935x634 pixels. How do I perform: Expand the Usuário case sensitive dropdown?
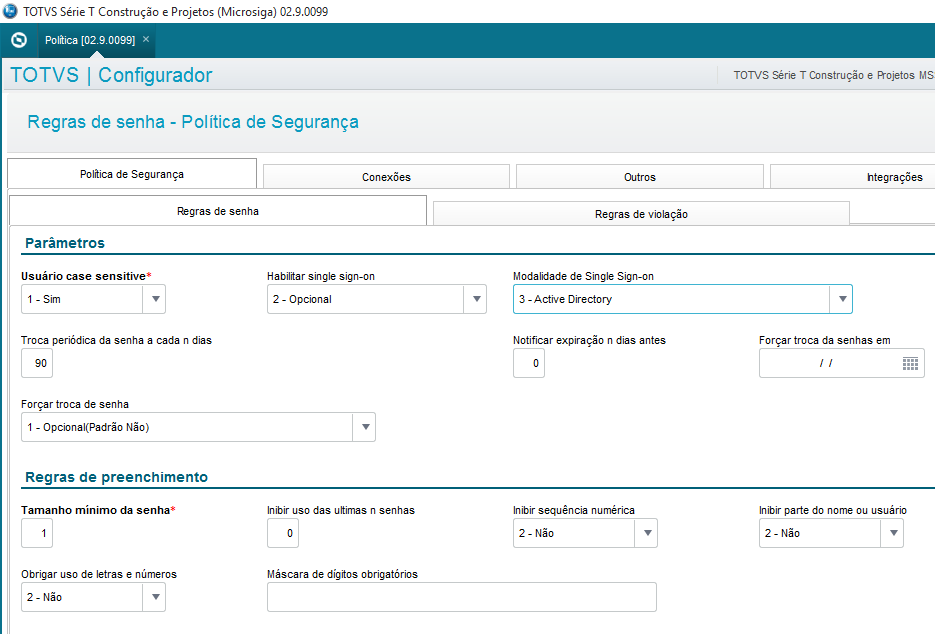point(155,299)
